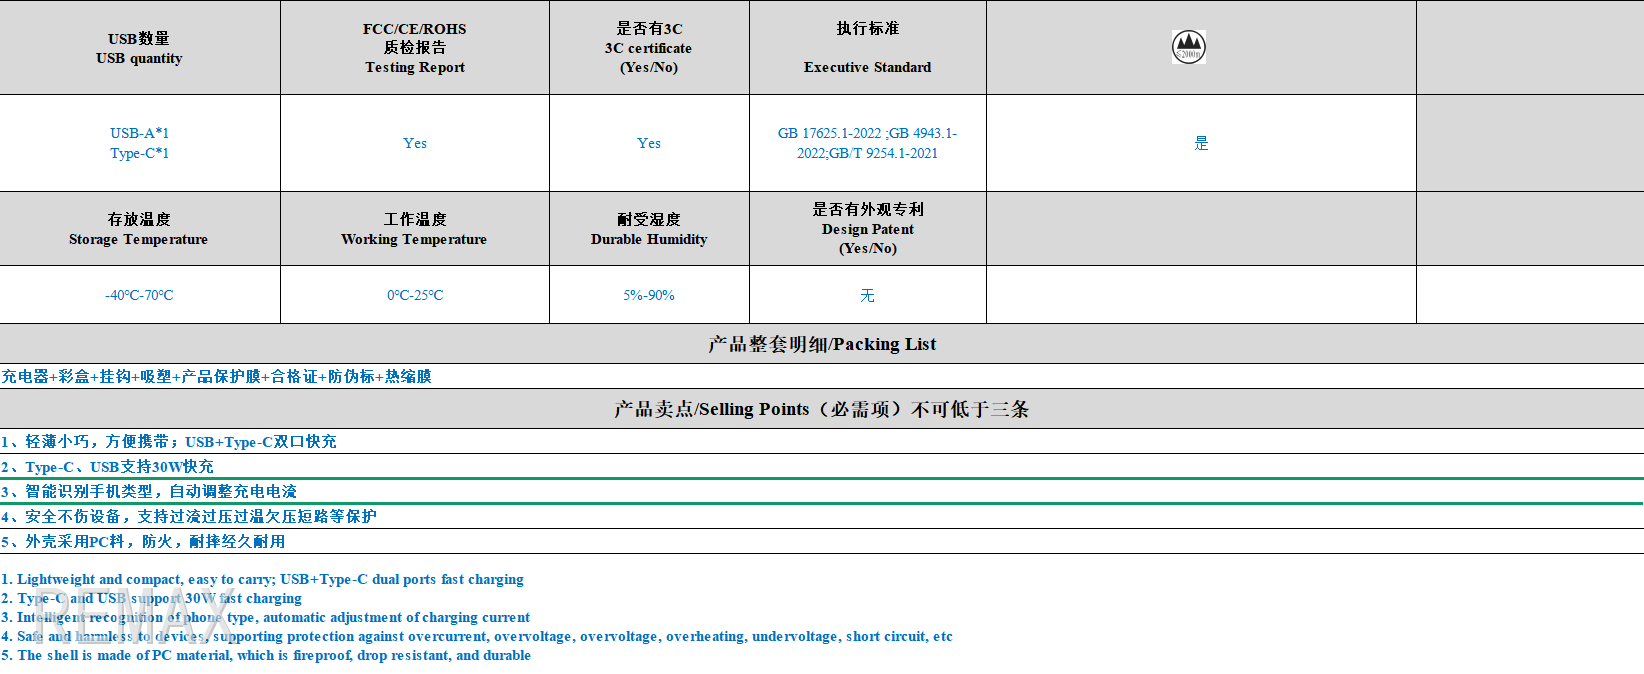Click the GB 17625.1-2022 standards cell

[867, 143]
